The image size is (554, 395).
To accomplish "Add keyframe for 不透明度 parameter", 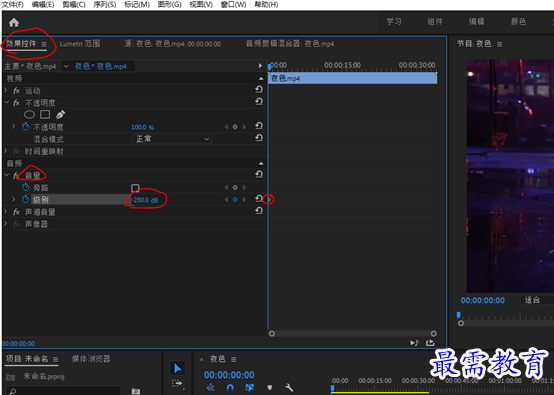I will [235, 127].
